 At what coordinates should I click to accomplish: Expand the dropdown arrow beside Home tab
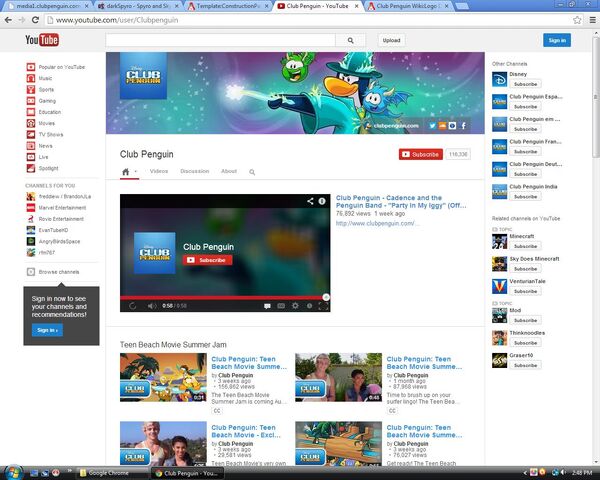click(135, 171)
